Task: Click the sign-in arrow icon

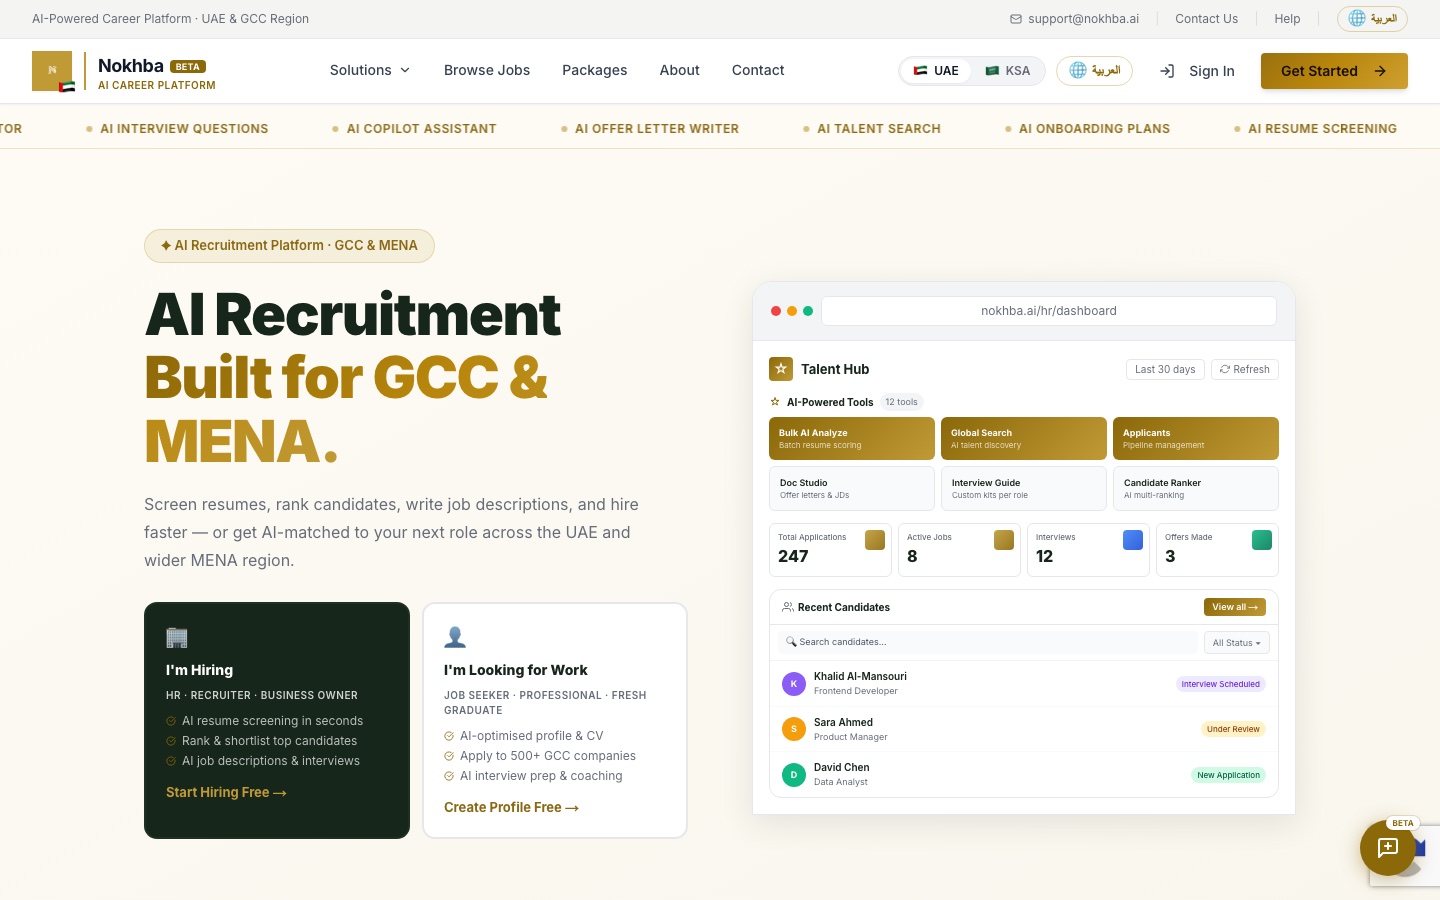Action: pos(1167,71)
